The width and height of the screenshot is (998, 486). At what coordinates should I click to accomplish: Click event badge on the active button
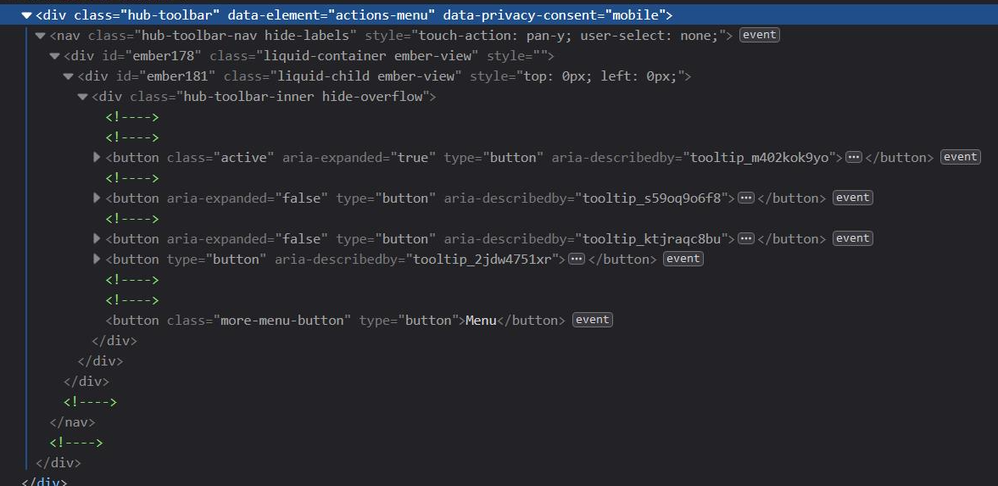pos(961,157)
